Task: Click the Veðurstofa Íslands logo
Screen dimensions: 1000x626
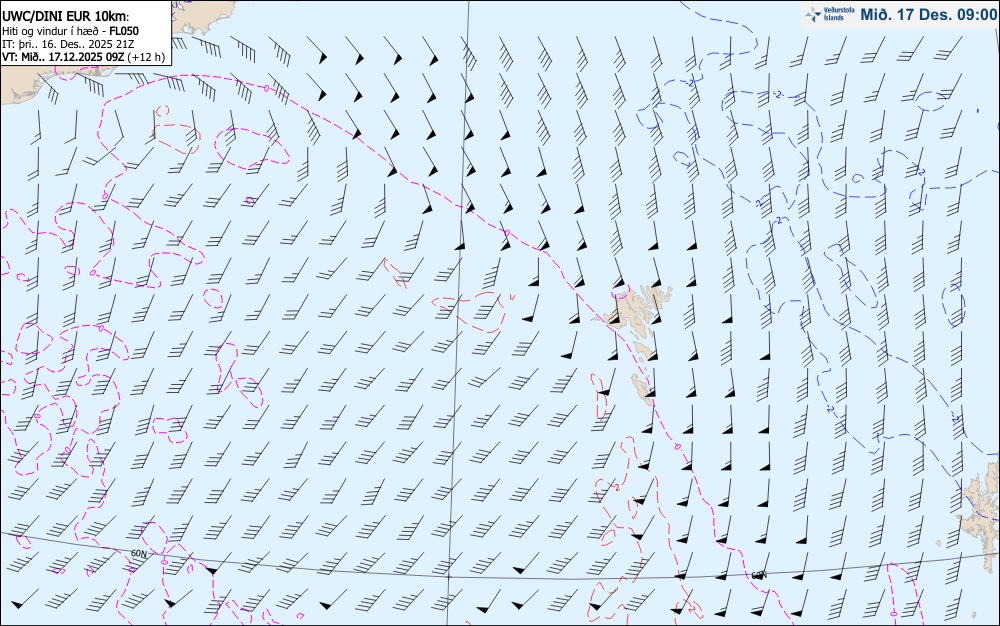Action: click(x=830, y=14)
